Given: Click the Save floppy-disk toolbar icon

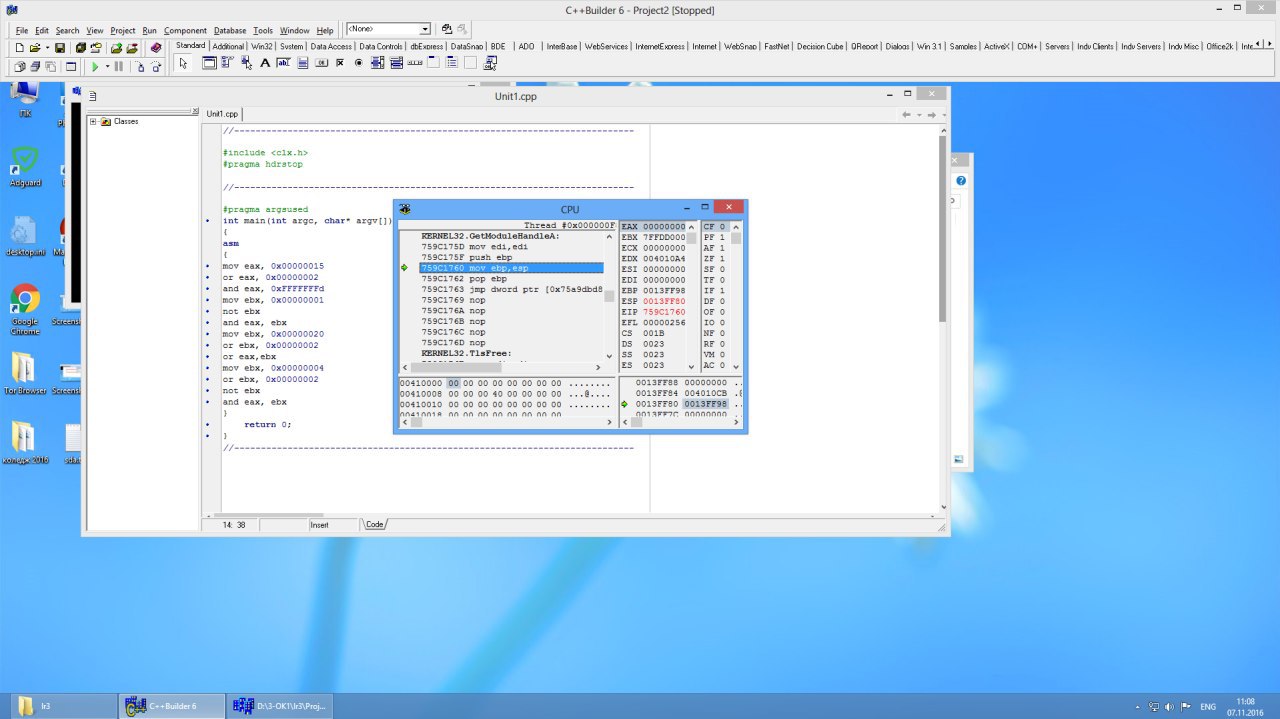Looking at the screenshot, I should click(59, 47).
